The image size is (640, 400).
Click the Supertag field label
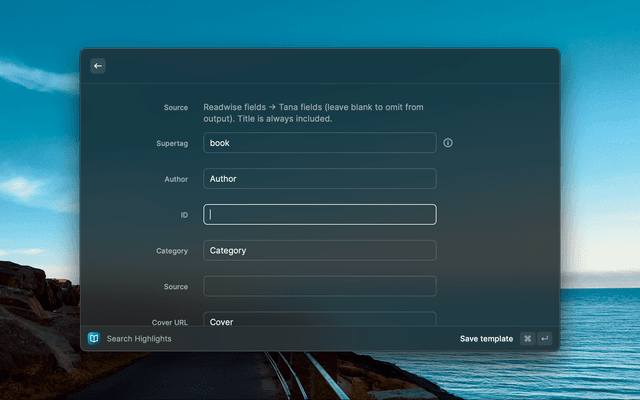(x=171, y=143)
